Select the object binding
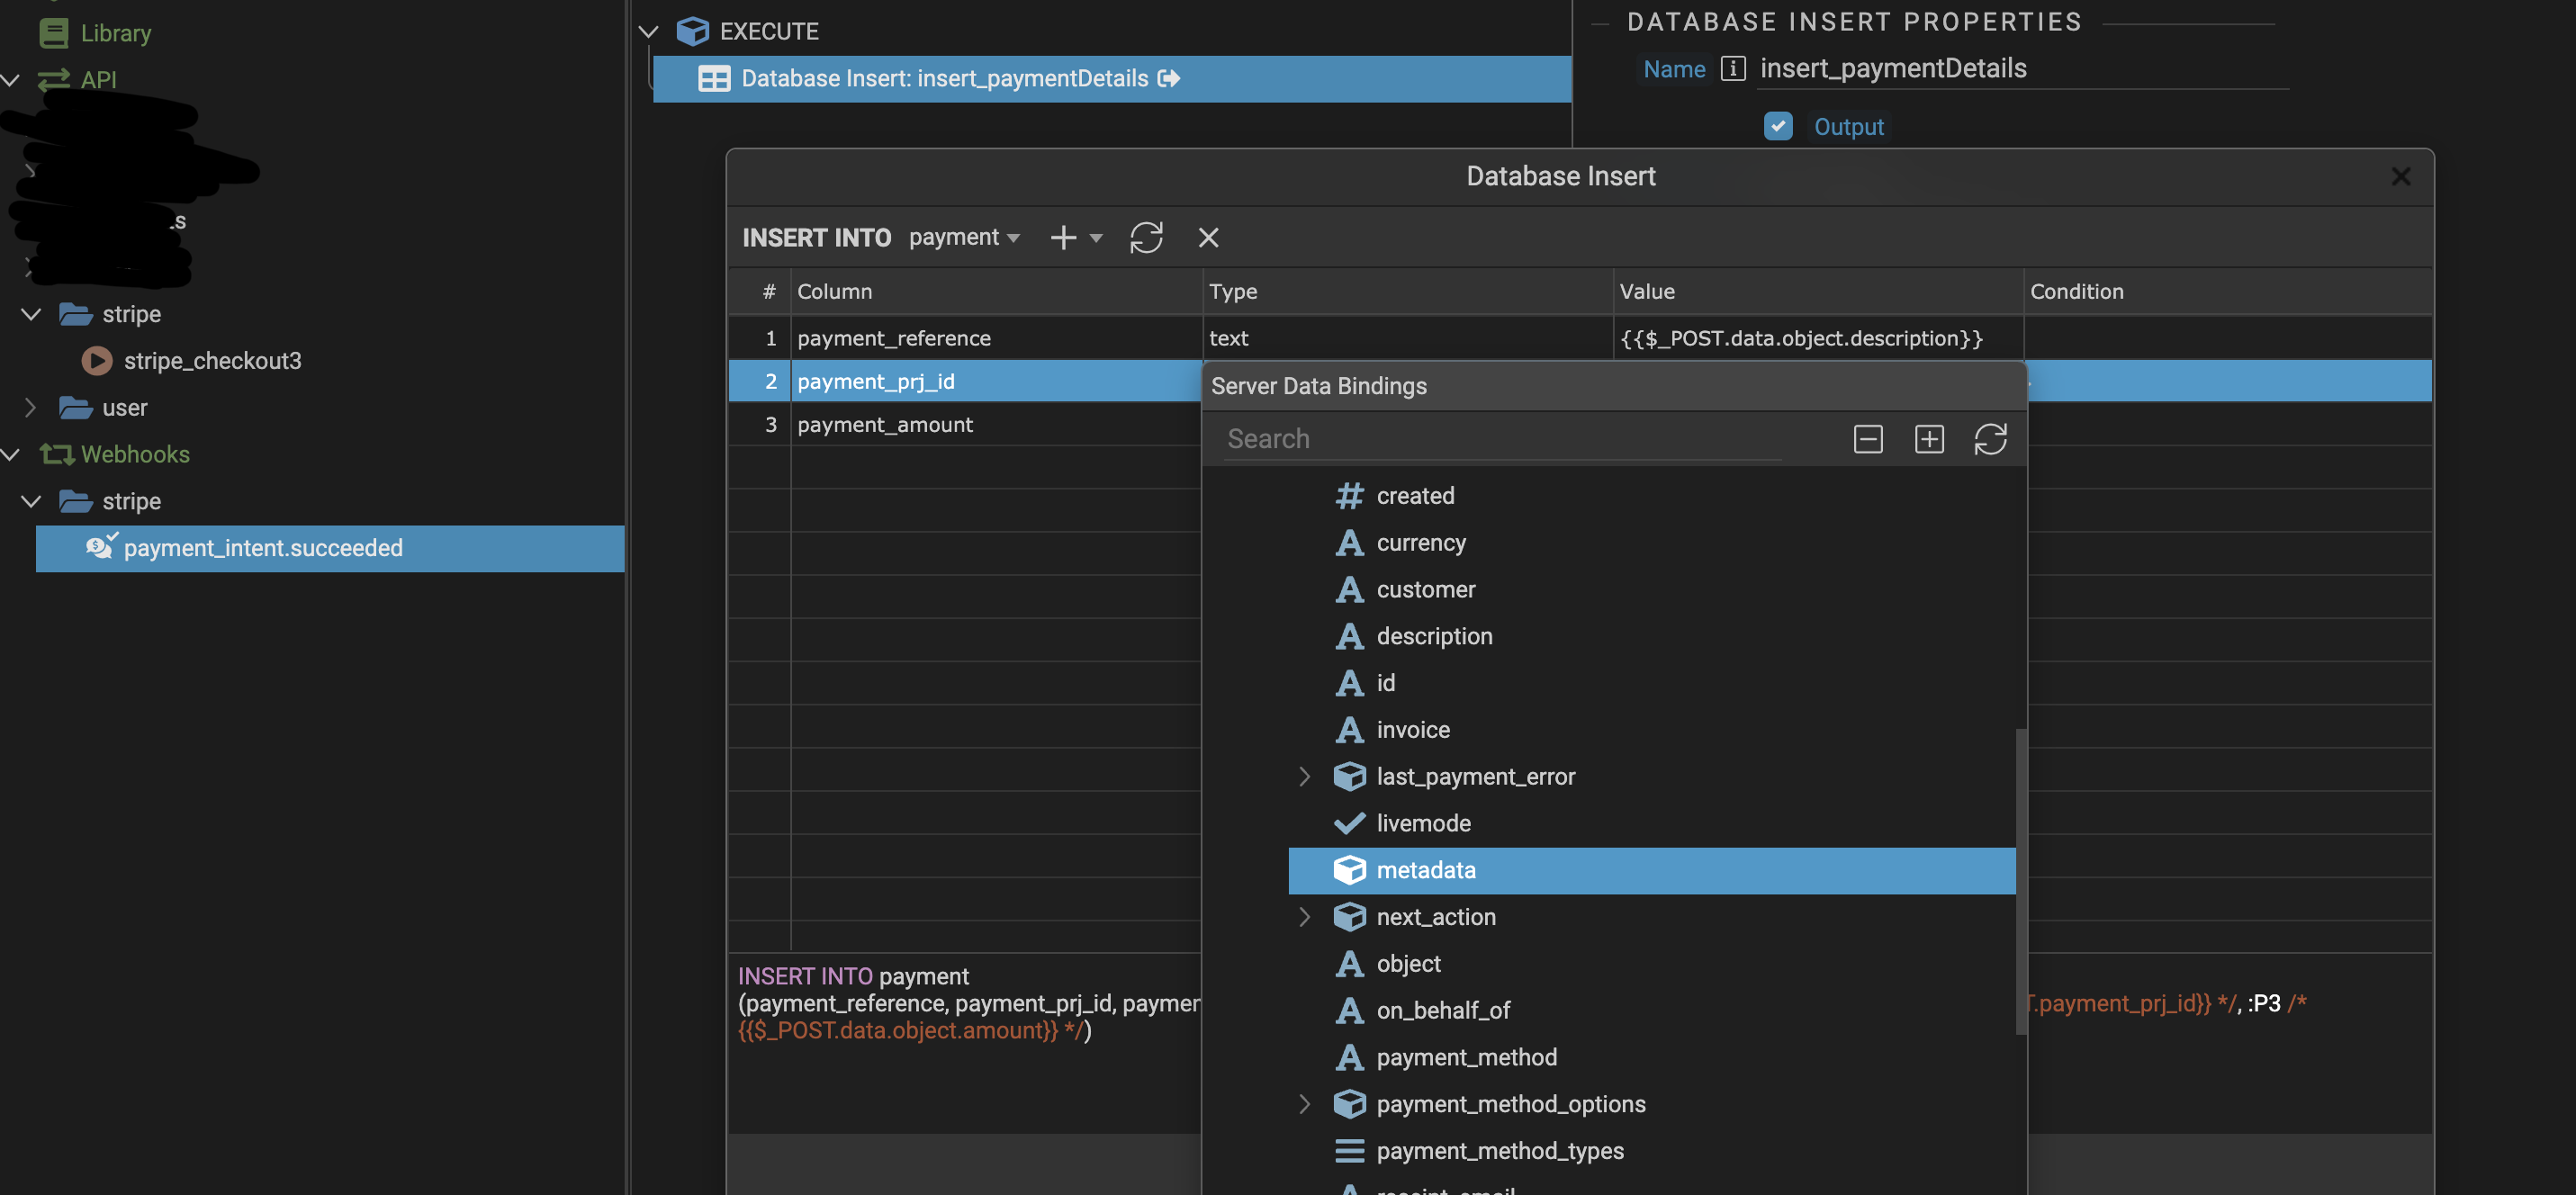The height and width of the screenshot is (1195, 2576). (1408, 964)
